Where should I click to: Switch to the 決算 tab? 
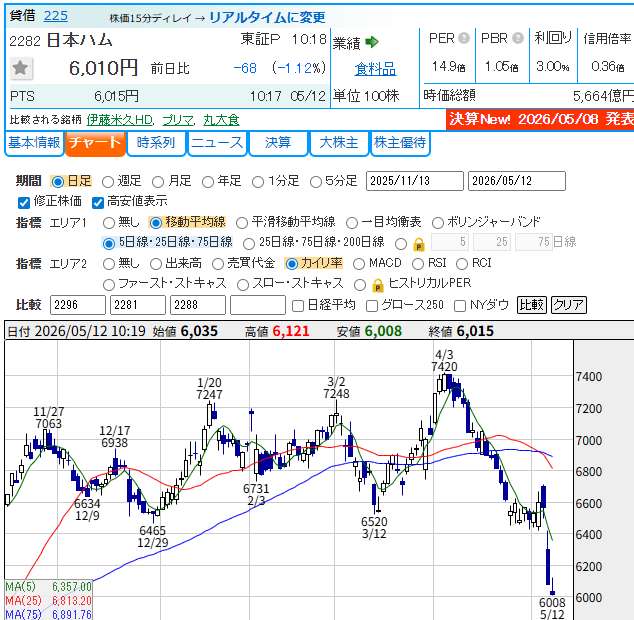click(278, 143)
